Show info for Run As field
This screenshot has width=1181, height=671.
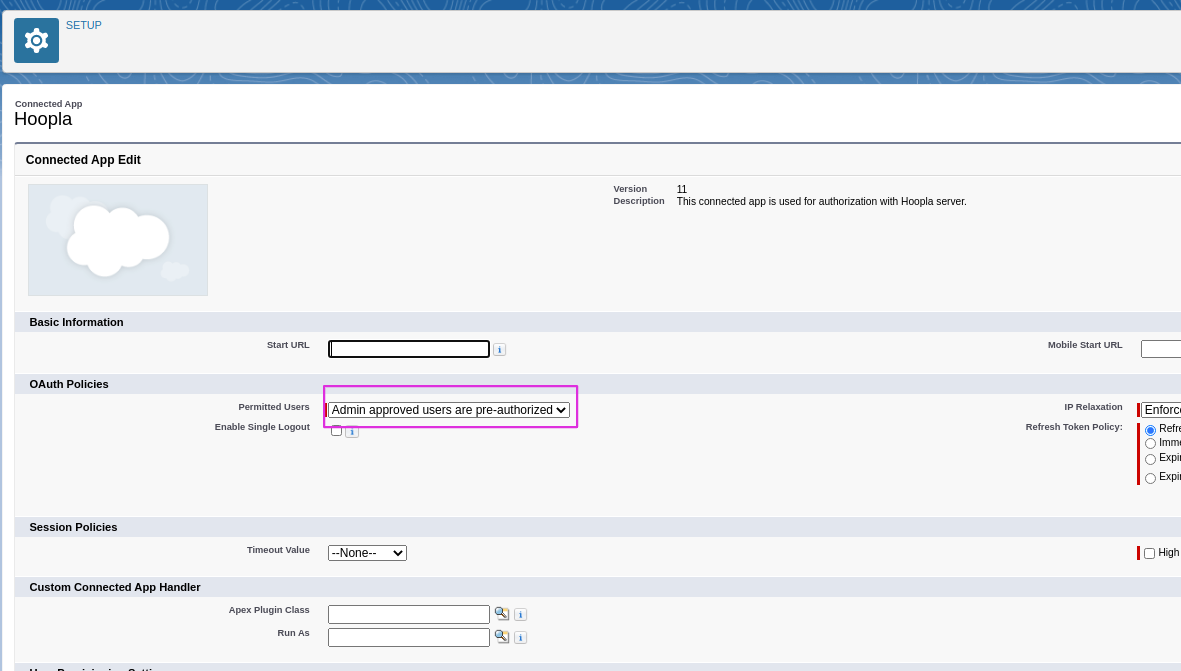click(520, 637)
